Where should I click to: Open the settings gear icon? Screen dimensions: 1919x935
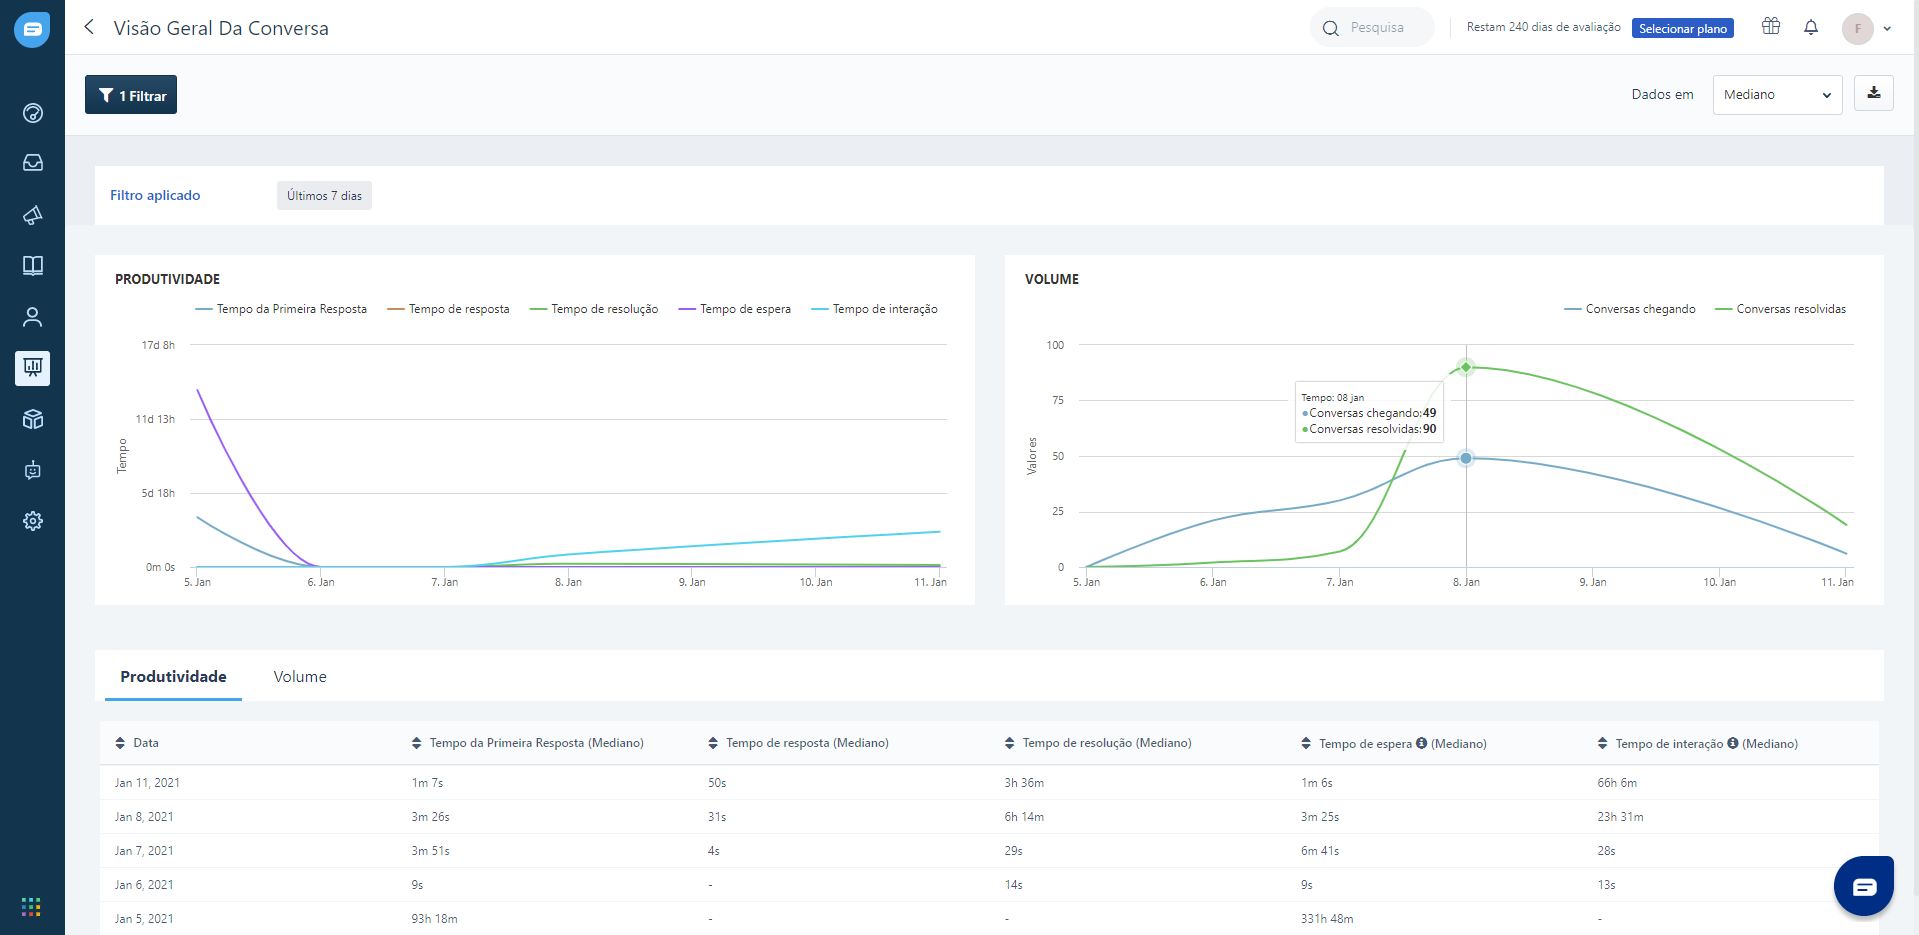33,521
